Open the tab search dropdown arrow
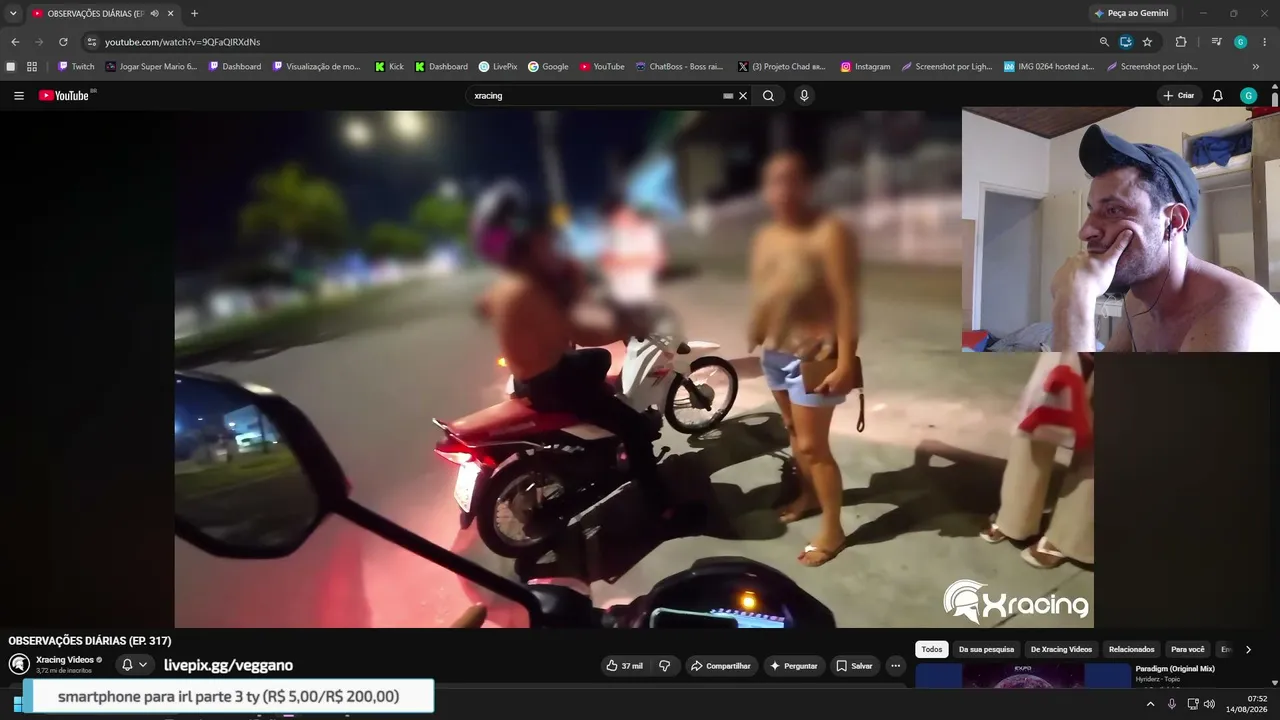The width and height of the screenshot is (1280, 720). 13,13
